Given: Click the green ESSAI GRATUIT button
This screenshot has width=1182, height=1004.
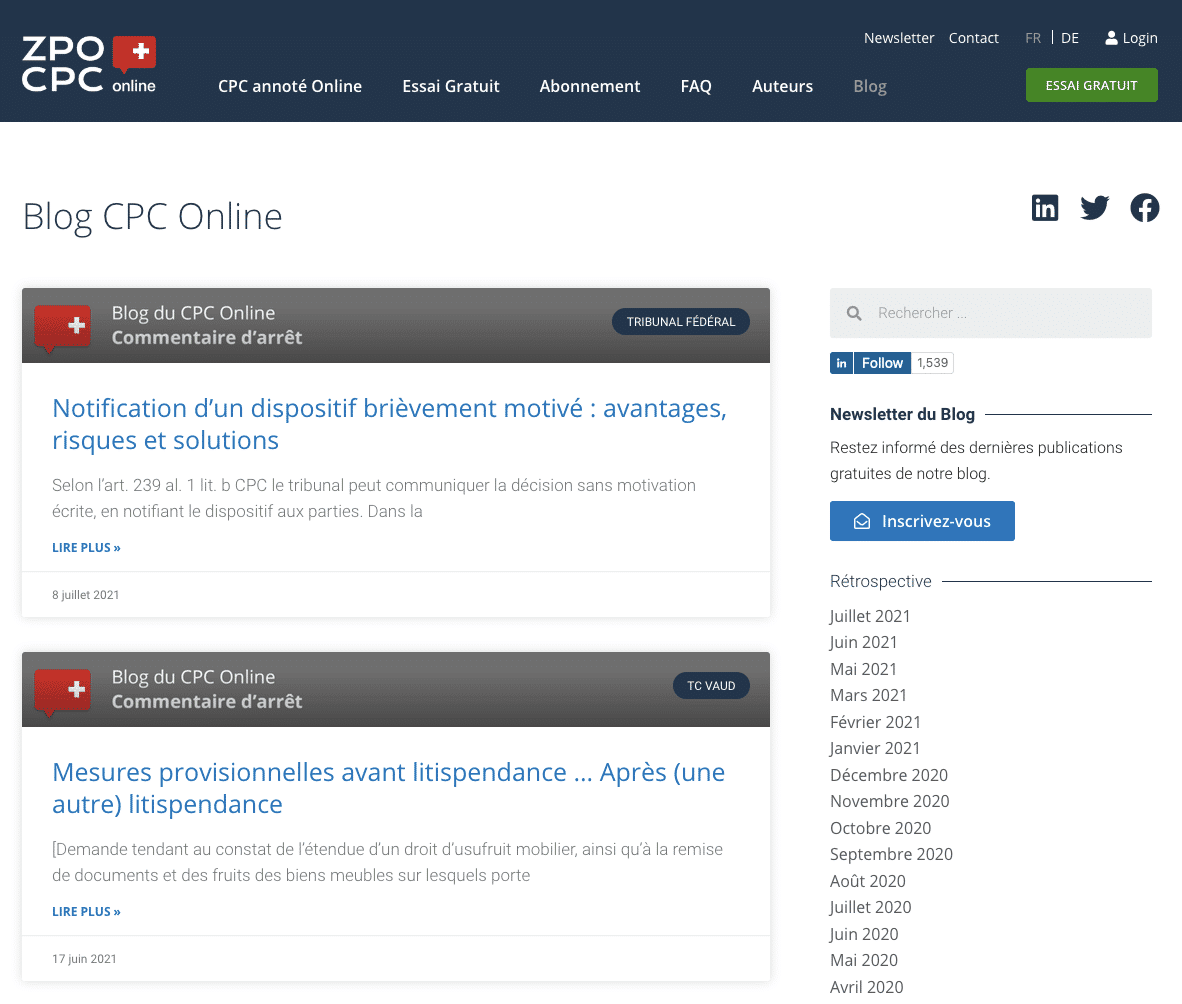Looking at the screenshot, I should click(1091, 85).
